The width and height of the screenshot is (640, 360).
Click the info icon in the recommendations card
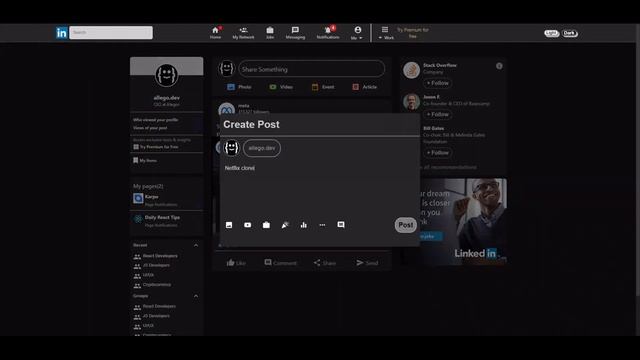pyautogui.click(x=499, y=66)
